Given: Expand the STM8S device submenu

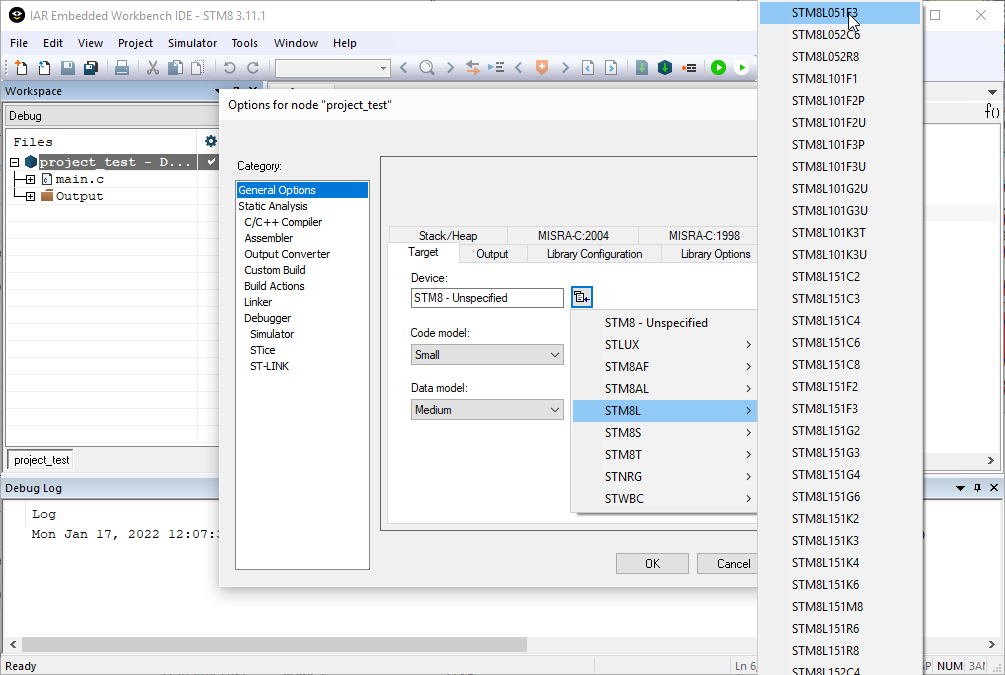Looking at the screenshot, I should tap(664, 433).
